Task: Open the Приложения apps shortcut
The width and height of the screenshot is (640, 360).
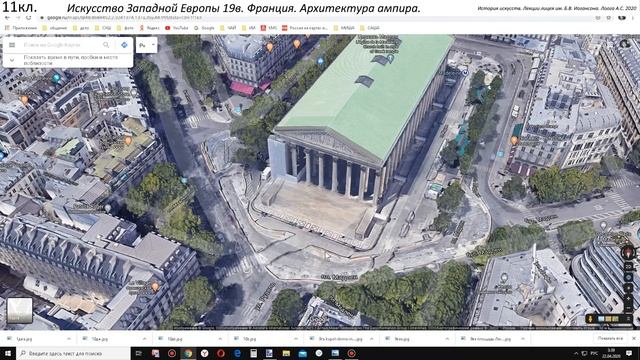Action: point(20,28)
